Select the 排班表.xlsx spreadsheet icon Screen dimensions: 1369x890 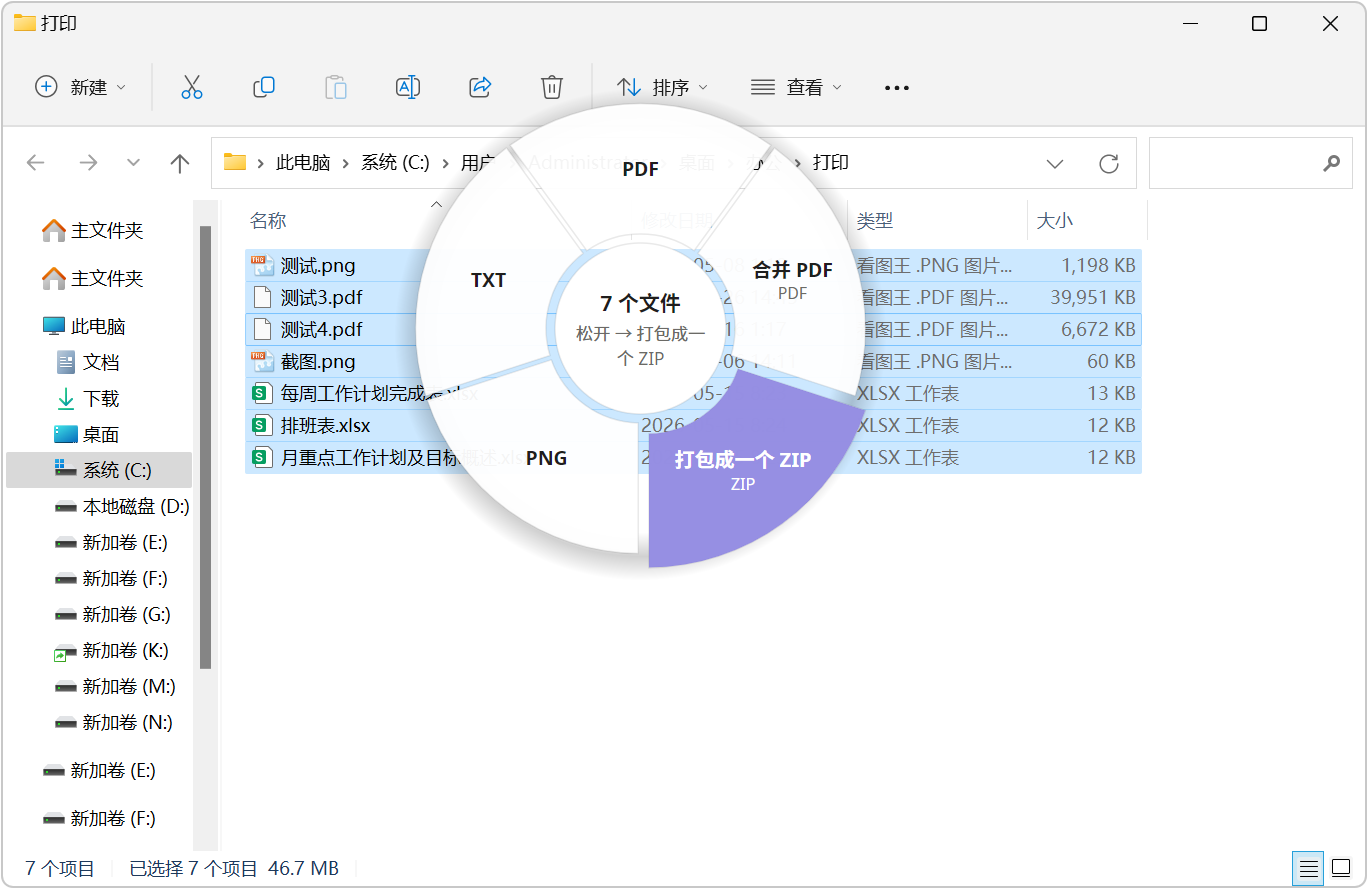coord(262,426)
